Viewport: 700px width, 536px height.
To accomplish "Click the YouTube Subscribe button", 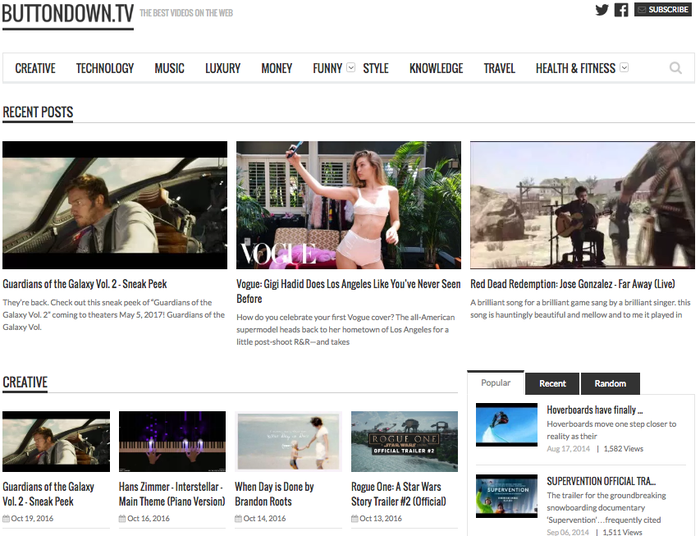I will click(x=662, y=10).
